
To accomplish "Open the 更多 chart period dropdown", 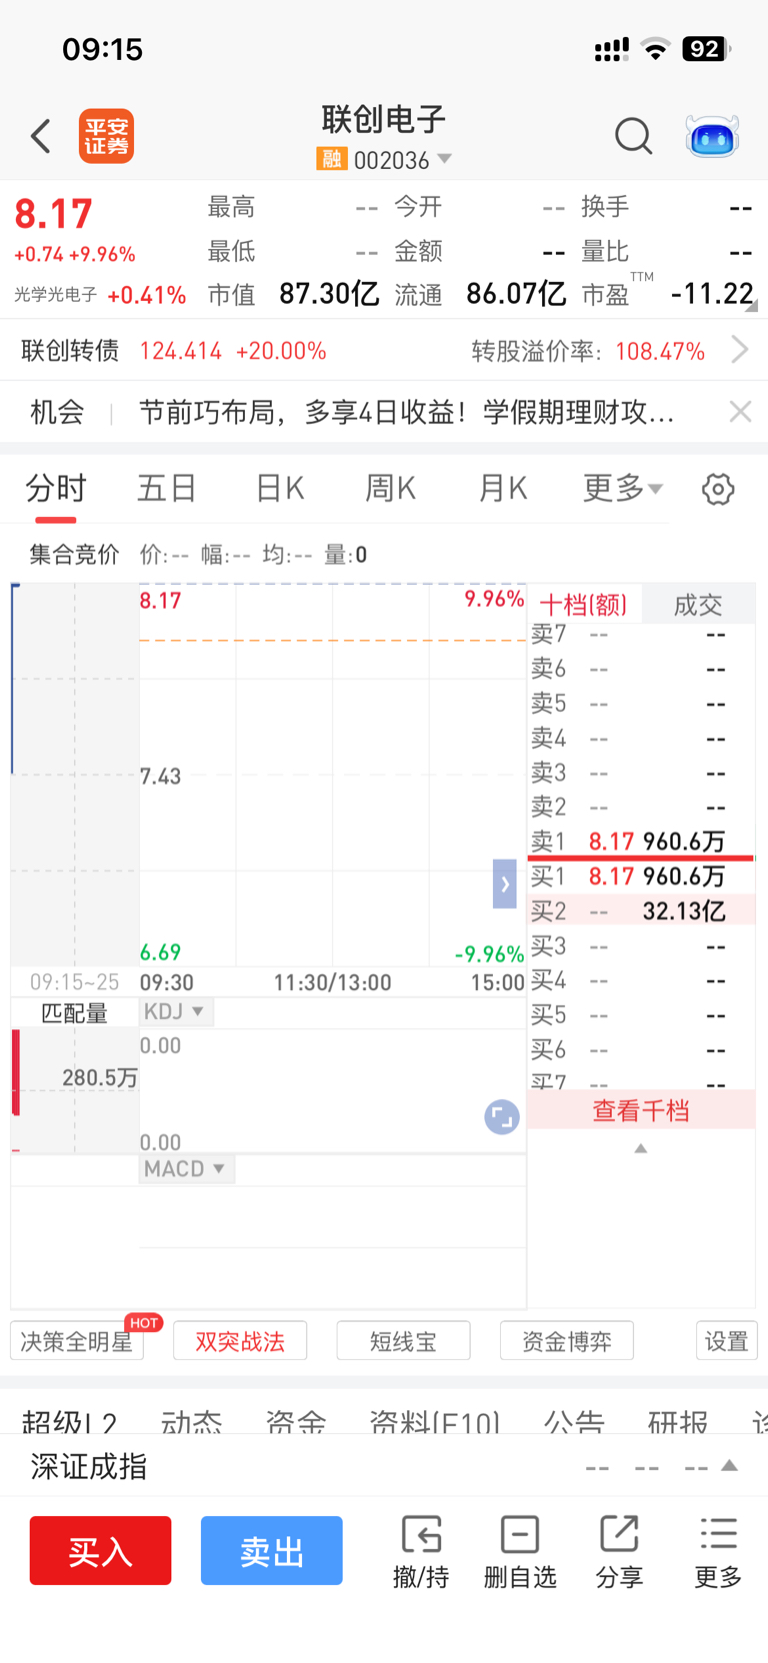I will (622, 488).
